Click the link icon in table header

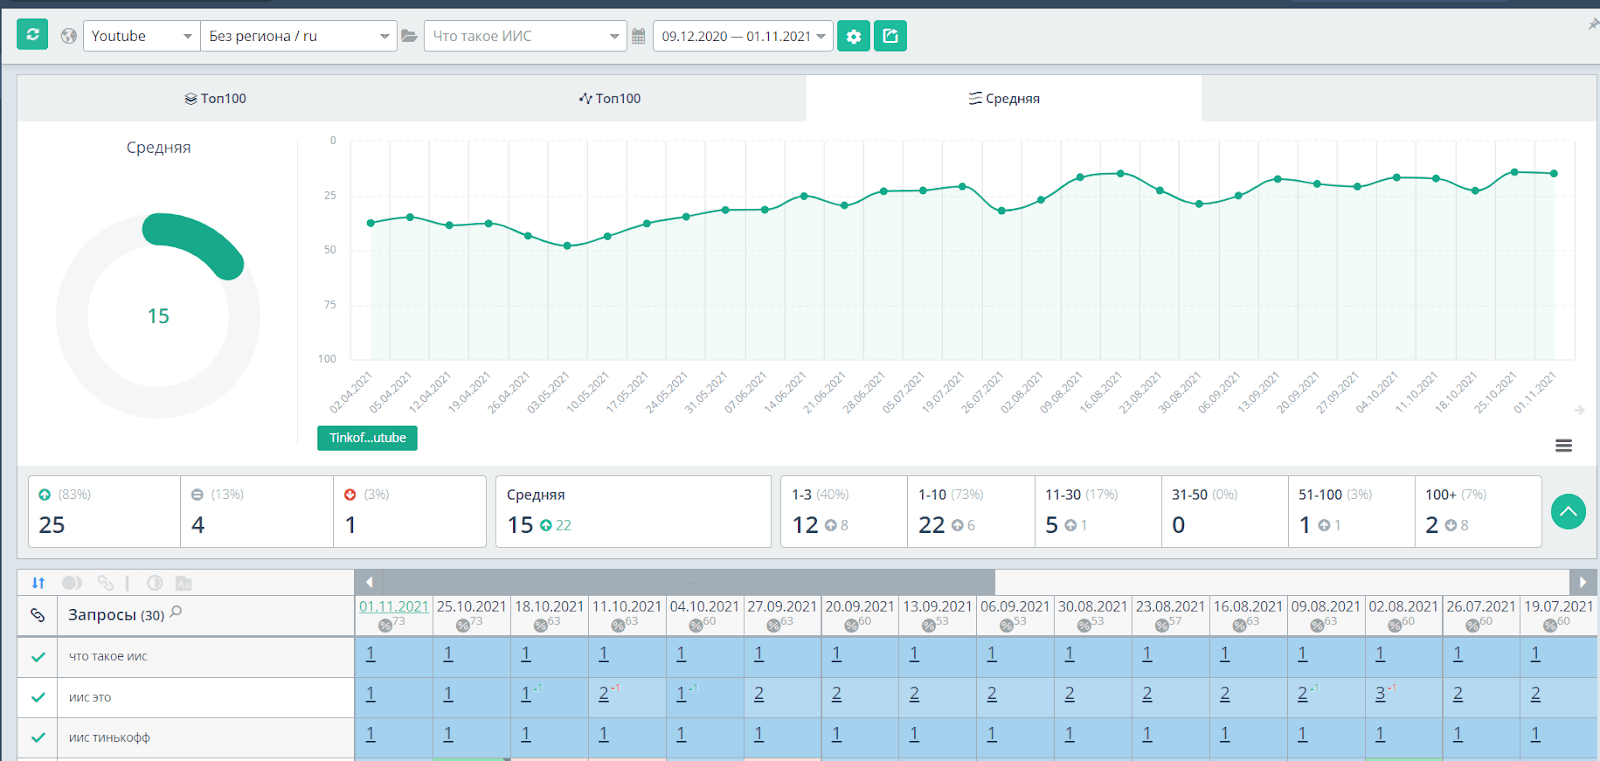click(37, 615)
